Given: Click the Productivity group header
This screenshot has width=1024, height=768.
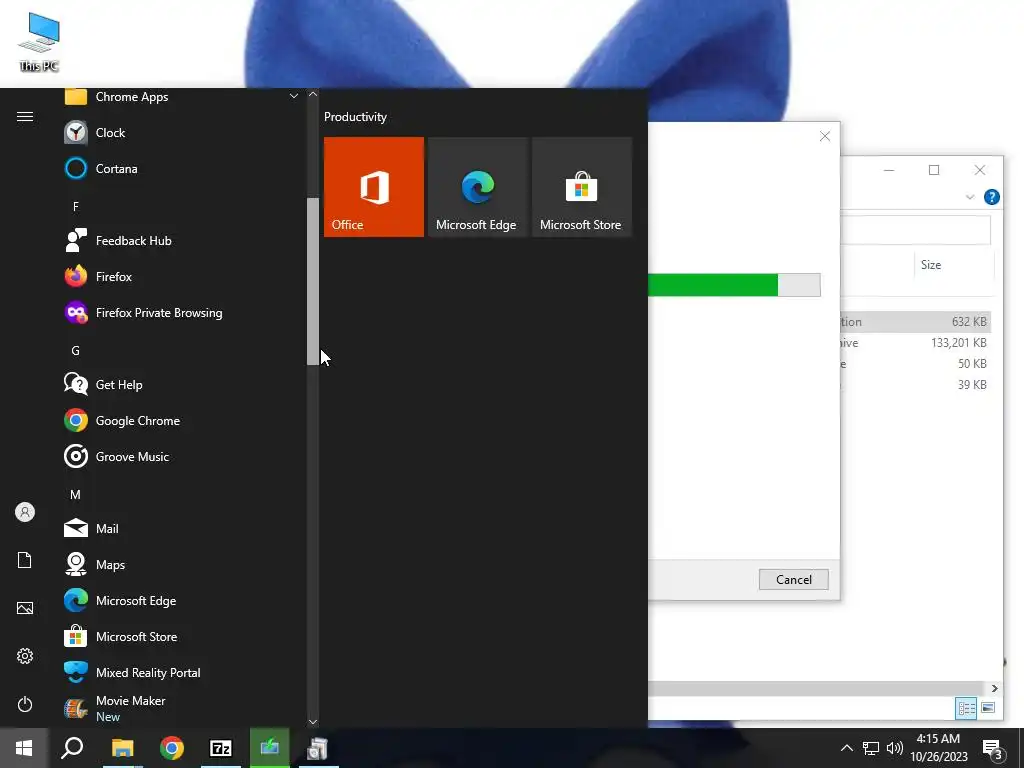Looking at the screenshot, I should tap(355, 117).
